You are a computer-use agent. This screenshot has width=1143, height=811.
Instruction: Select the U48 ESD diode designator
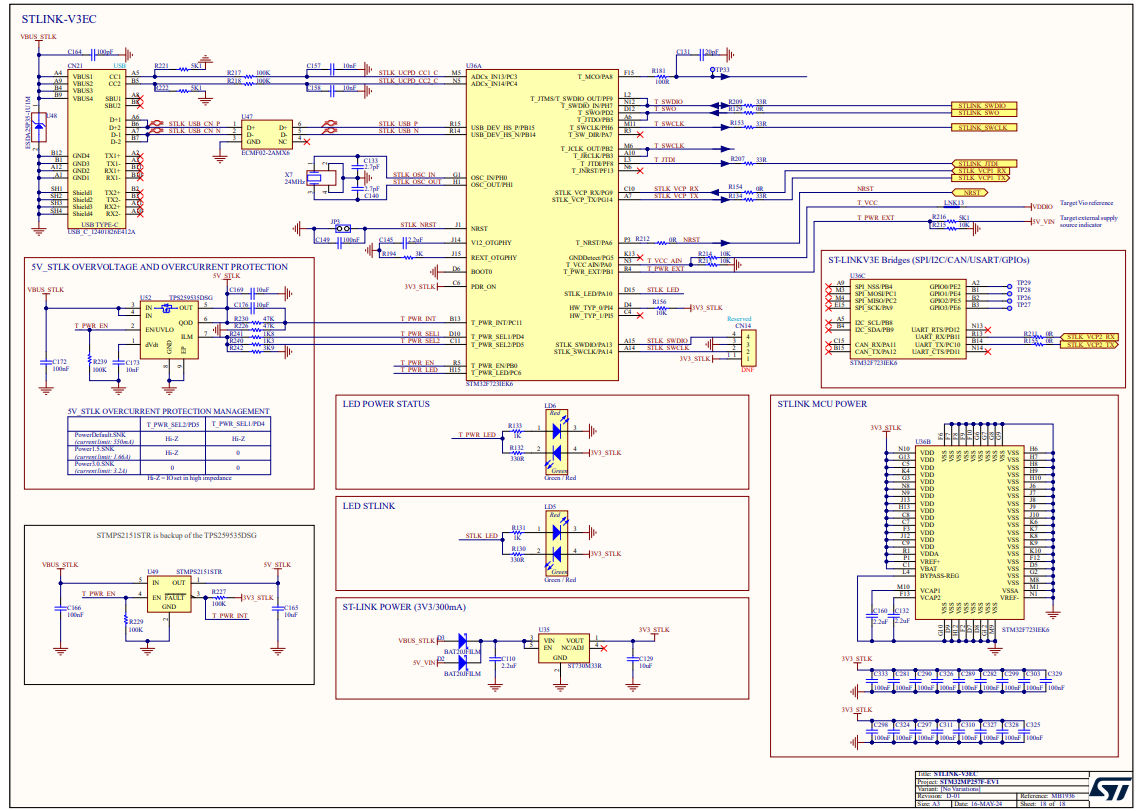click(52, 116)
